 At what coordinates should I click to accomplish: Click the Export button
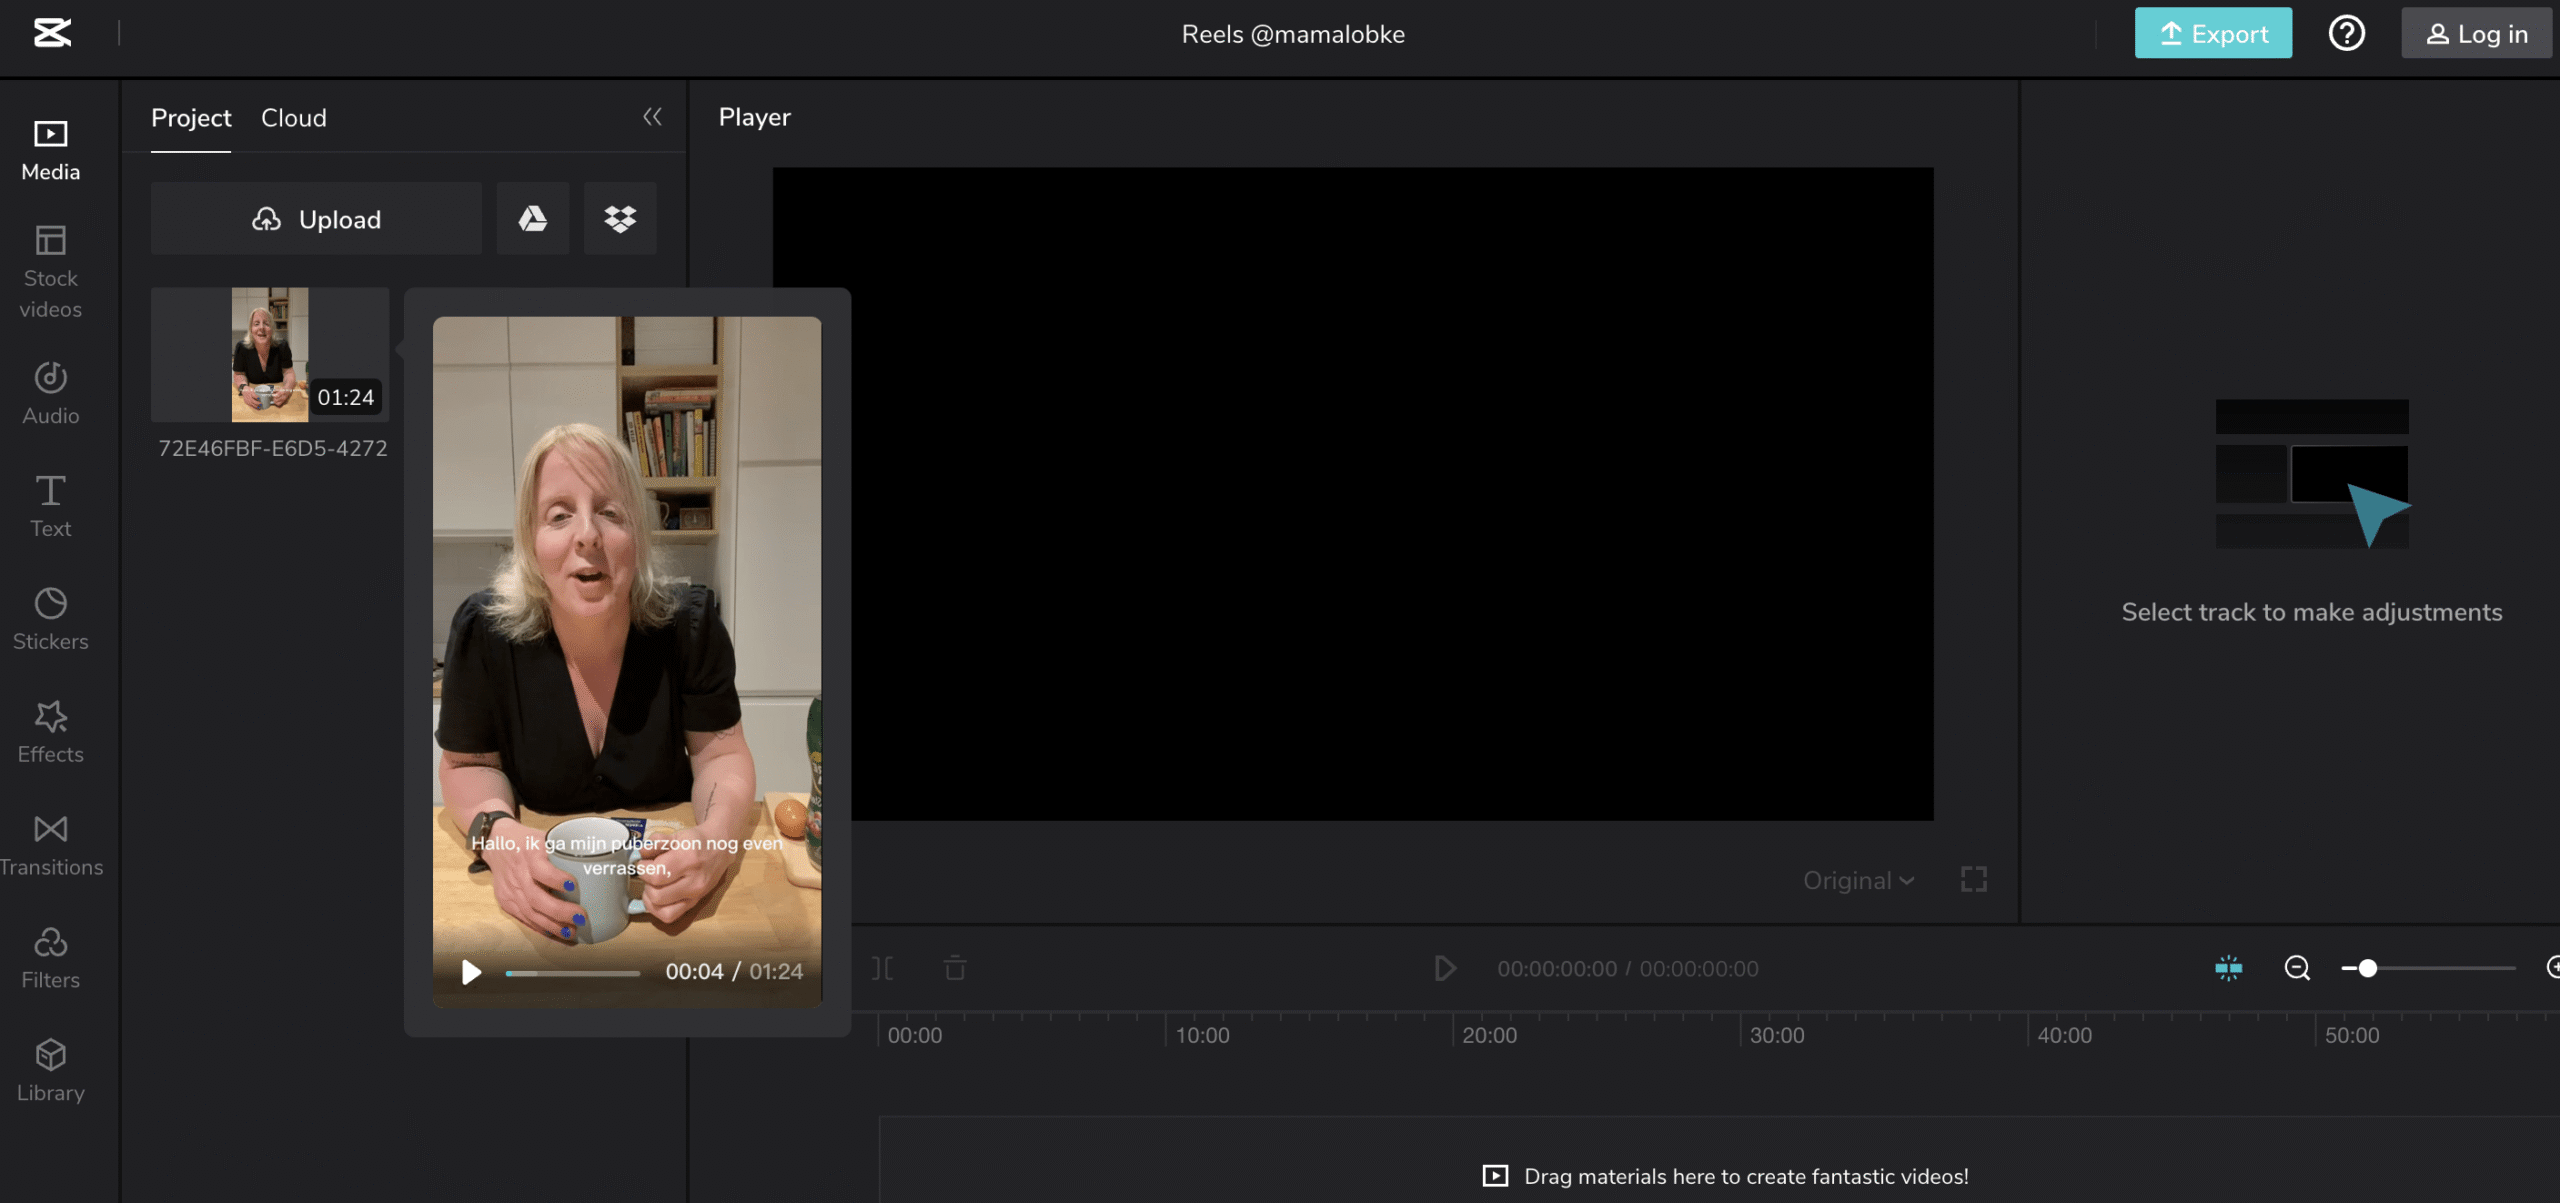pyautogui.click(x=2213, y=33)
